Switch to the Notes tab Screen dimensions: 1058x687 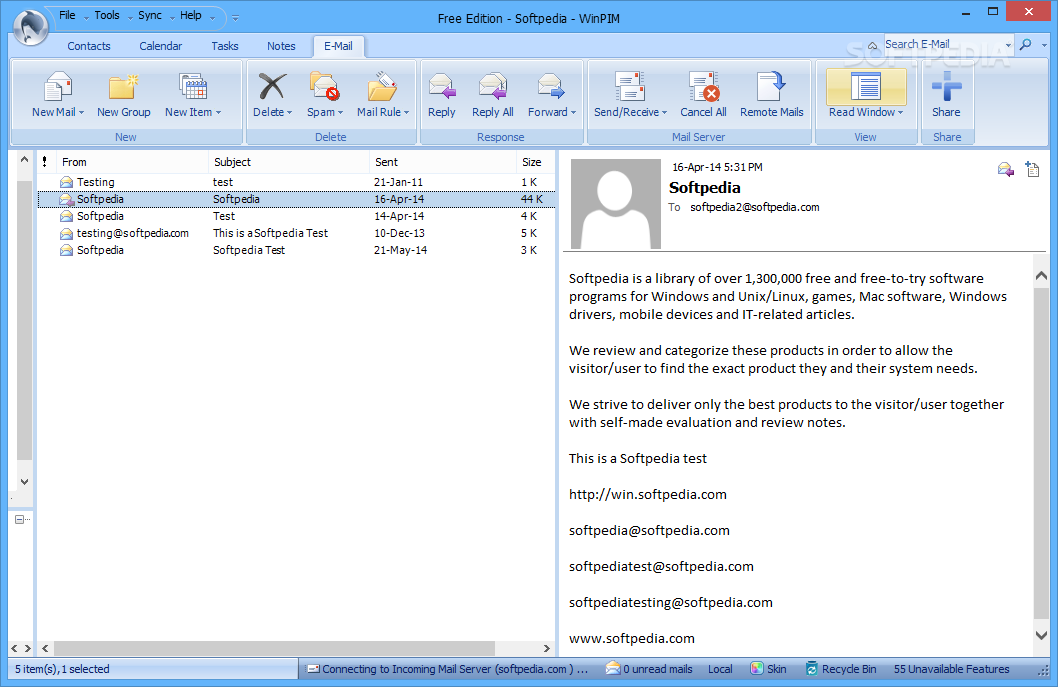tap(281, 46)
